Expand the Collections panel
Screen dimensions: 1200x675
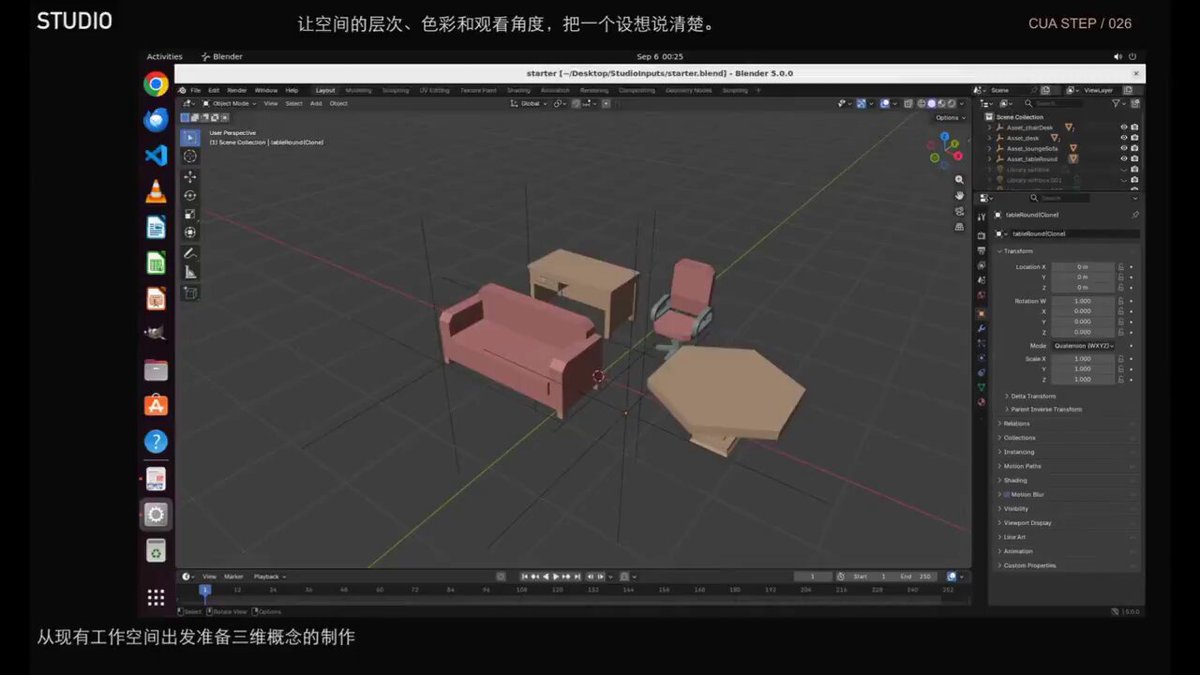[x=1016, y=438]
